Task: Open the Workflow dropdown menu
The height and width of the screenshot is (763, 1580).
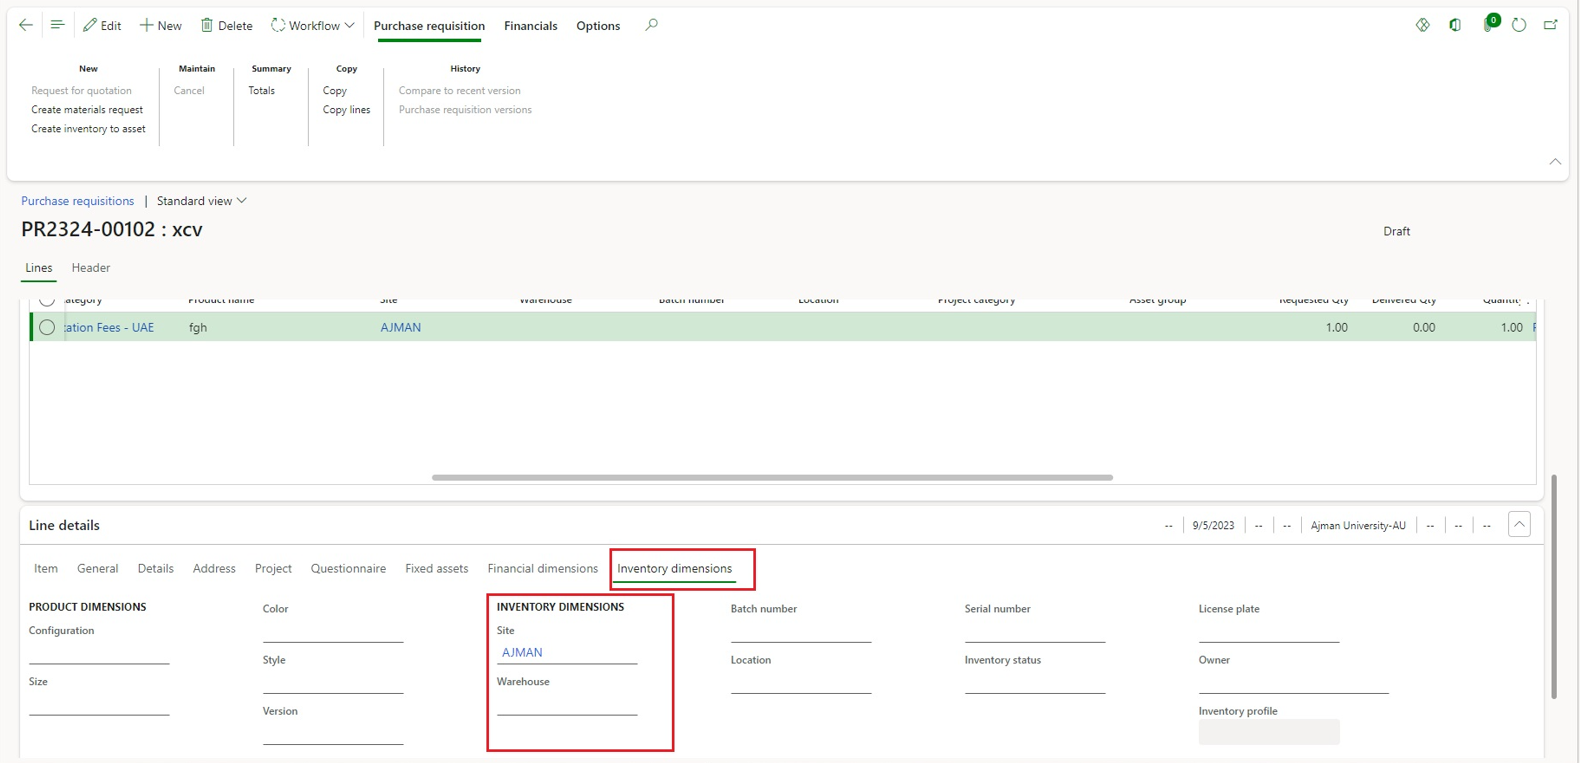Action: (x=312, y=25)
